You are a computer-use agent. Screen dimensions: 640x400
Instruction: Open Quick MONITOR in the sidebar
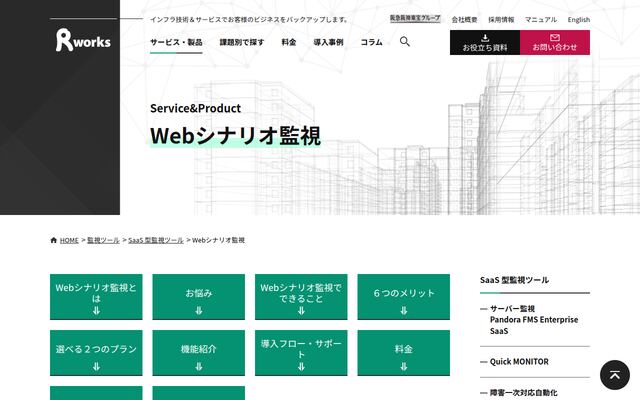(x=519, y=362)
